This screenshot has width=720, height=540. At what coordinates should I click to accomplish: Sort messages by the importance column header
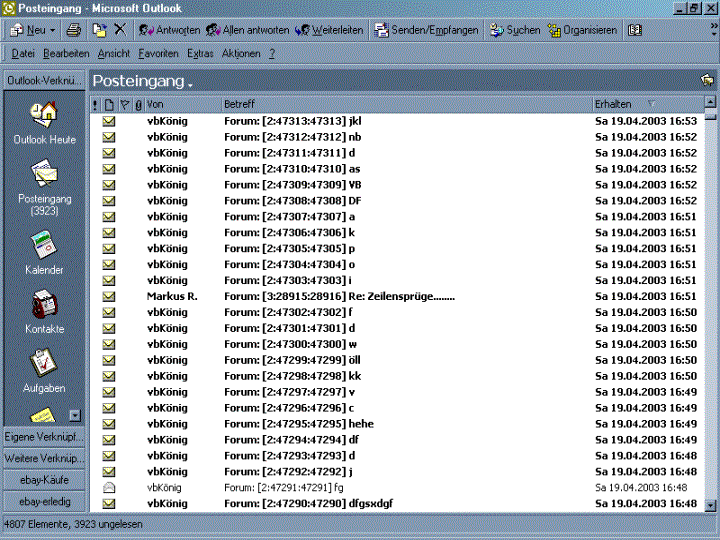click(96, 104)
